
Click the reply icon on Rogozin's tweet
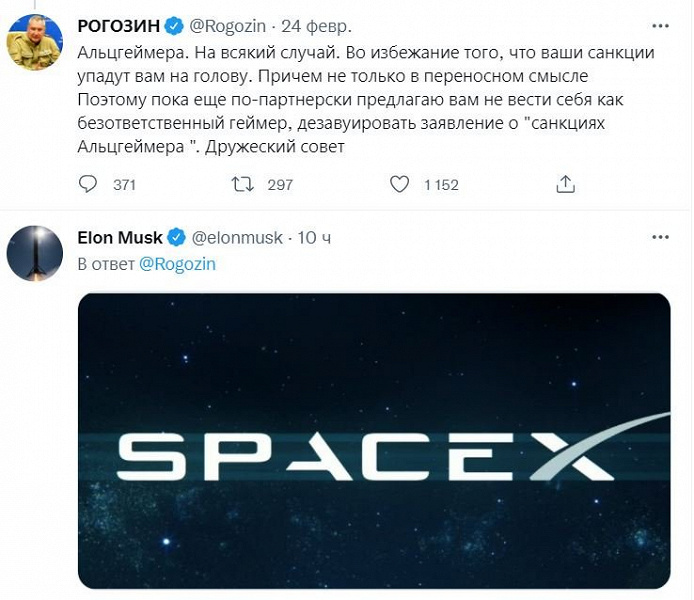tap(88, 184)
